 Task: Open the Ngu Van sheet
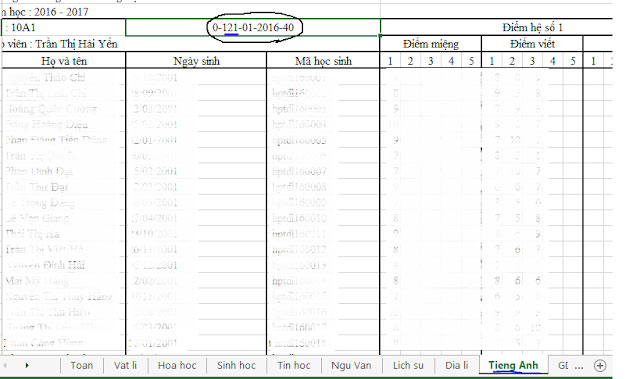(x=351, y=365)
